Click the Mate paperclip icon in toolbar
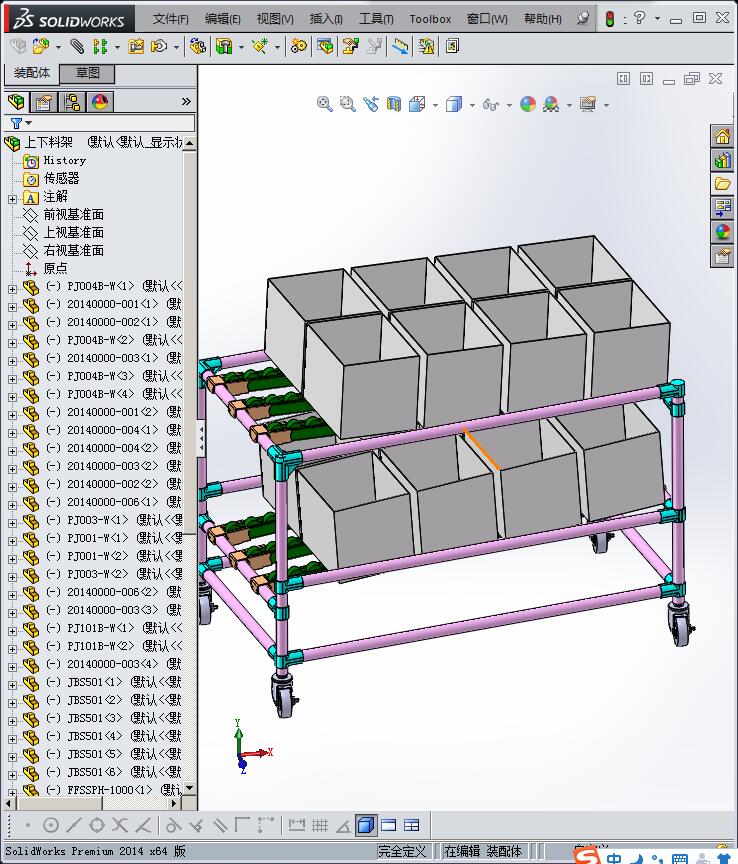This screenshot has height=864, width=738. [x=77, y=46]
